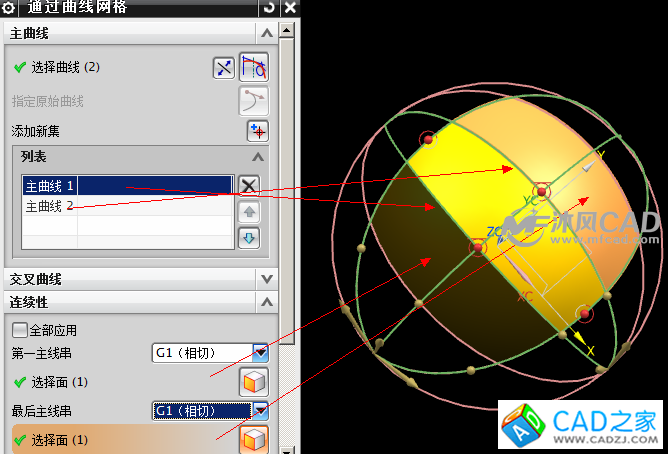Image resolution: width=668 pixels, height=454 pixels.
Task: Move list item down with down arrow
Action: 249,238
